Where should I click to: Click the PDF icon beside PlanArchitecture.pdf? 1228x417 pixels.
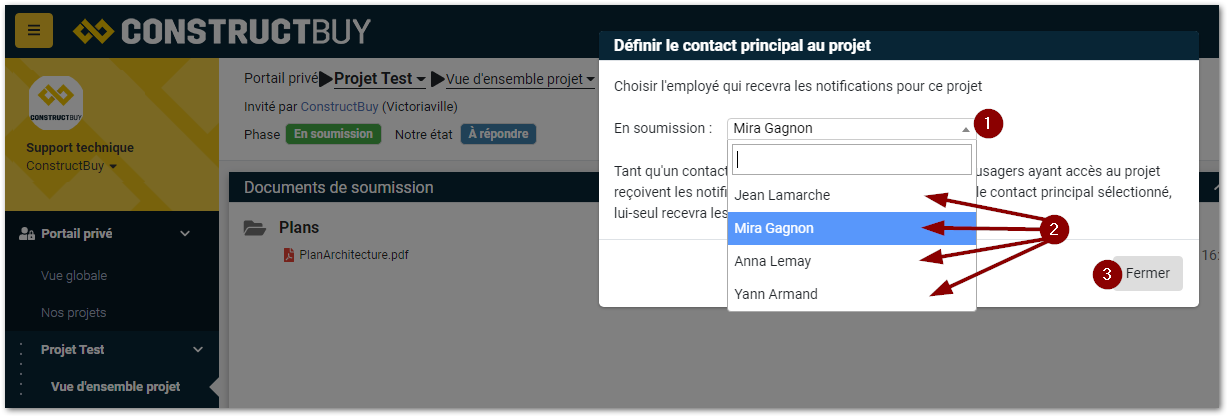tap(288, 255)
